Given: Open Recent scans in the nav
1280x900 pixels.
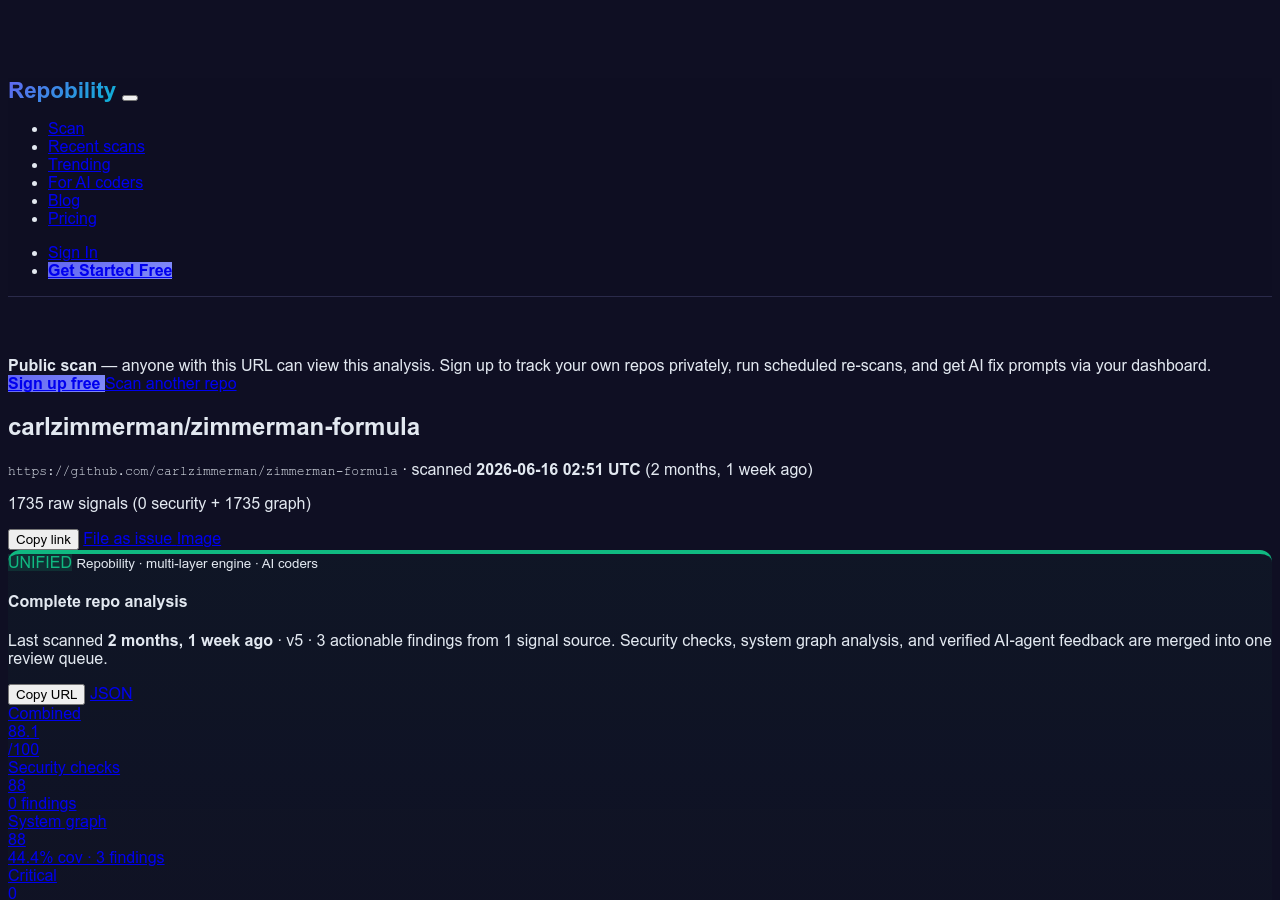Looking at the screenshot, I should [96, 146].
